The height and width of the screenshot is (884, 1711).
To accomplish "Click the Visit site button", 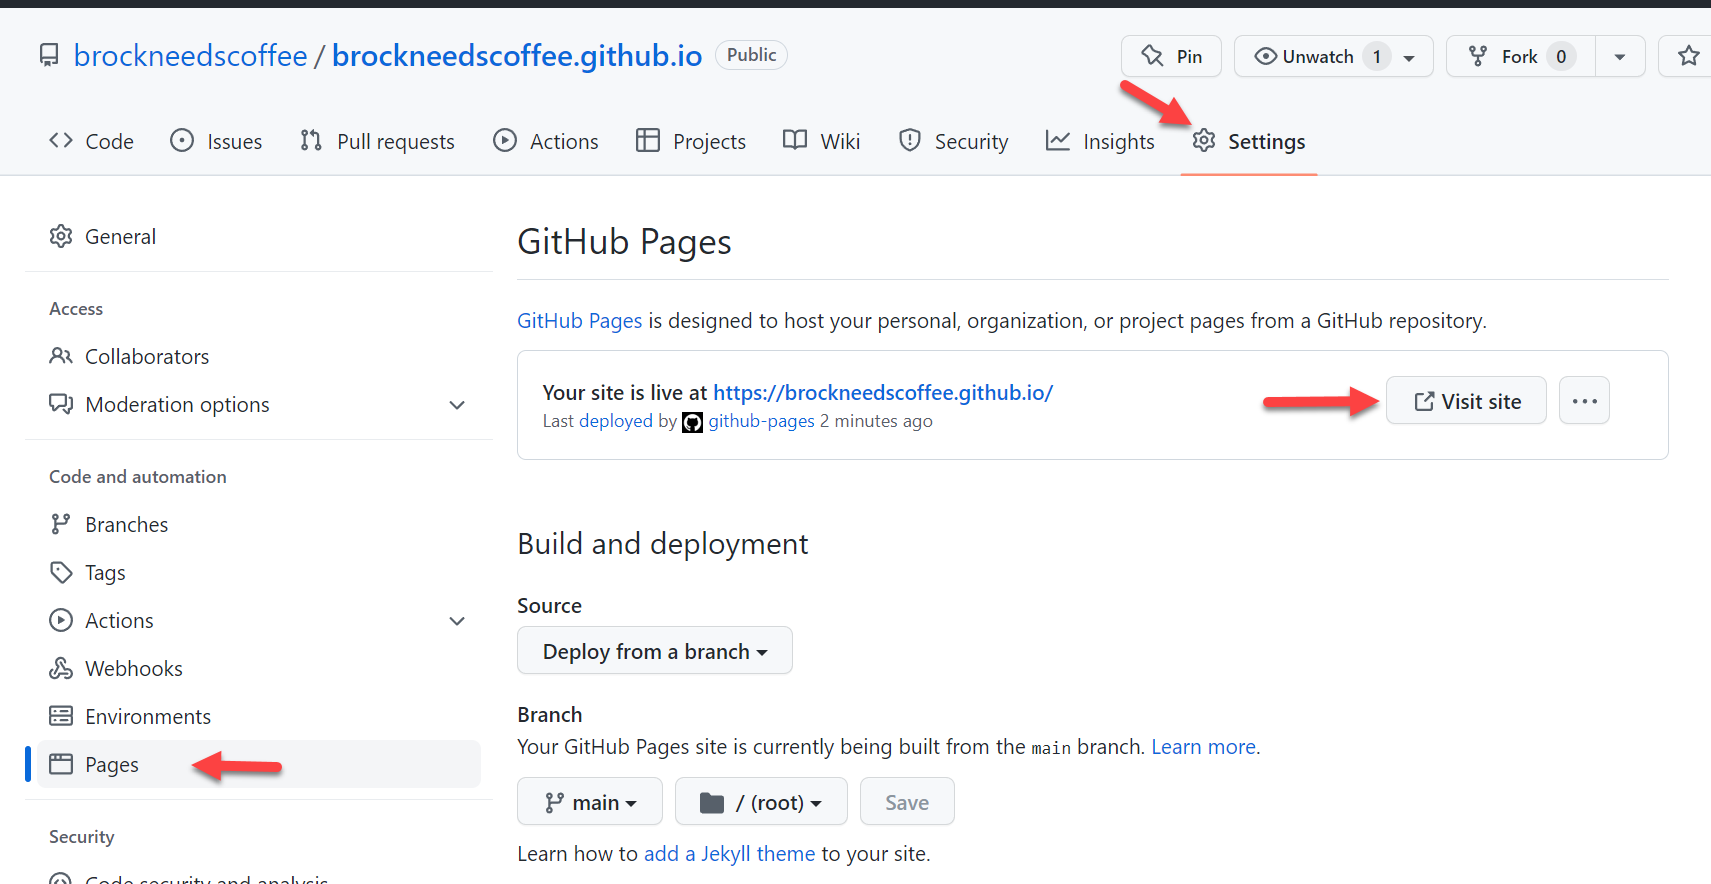I will (1466, 401).
